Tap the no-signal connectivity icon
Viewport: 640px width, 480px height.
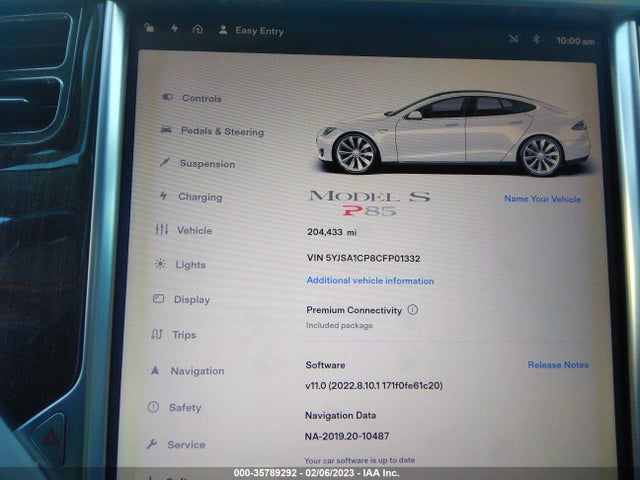(x=513, y=39)
